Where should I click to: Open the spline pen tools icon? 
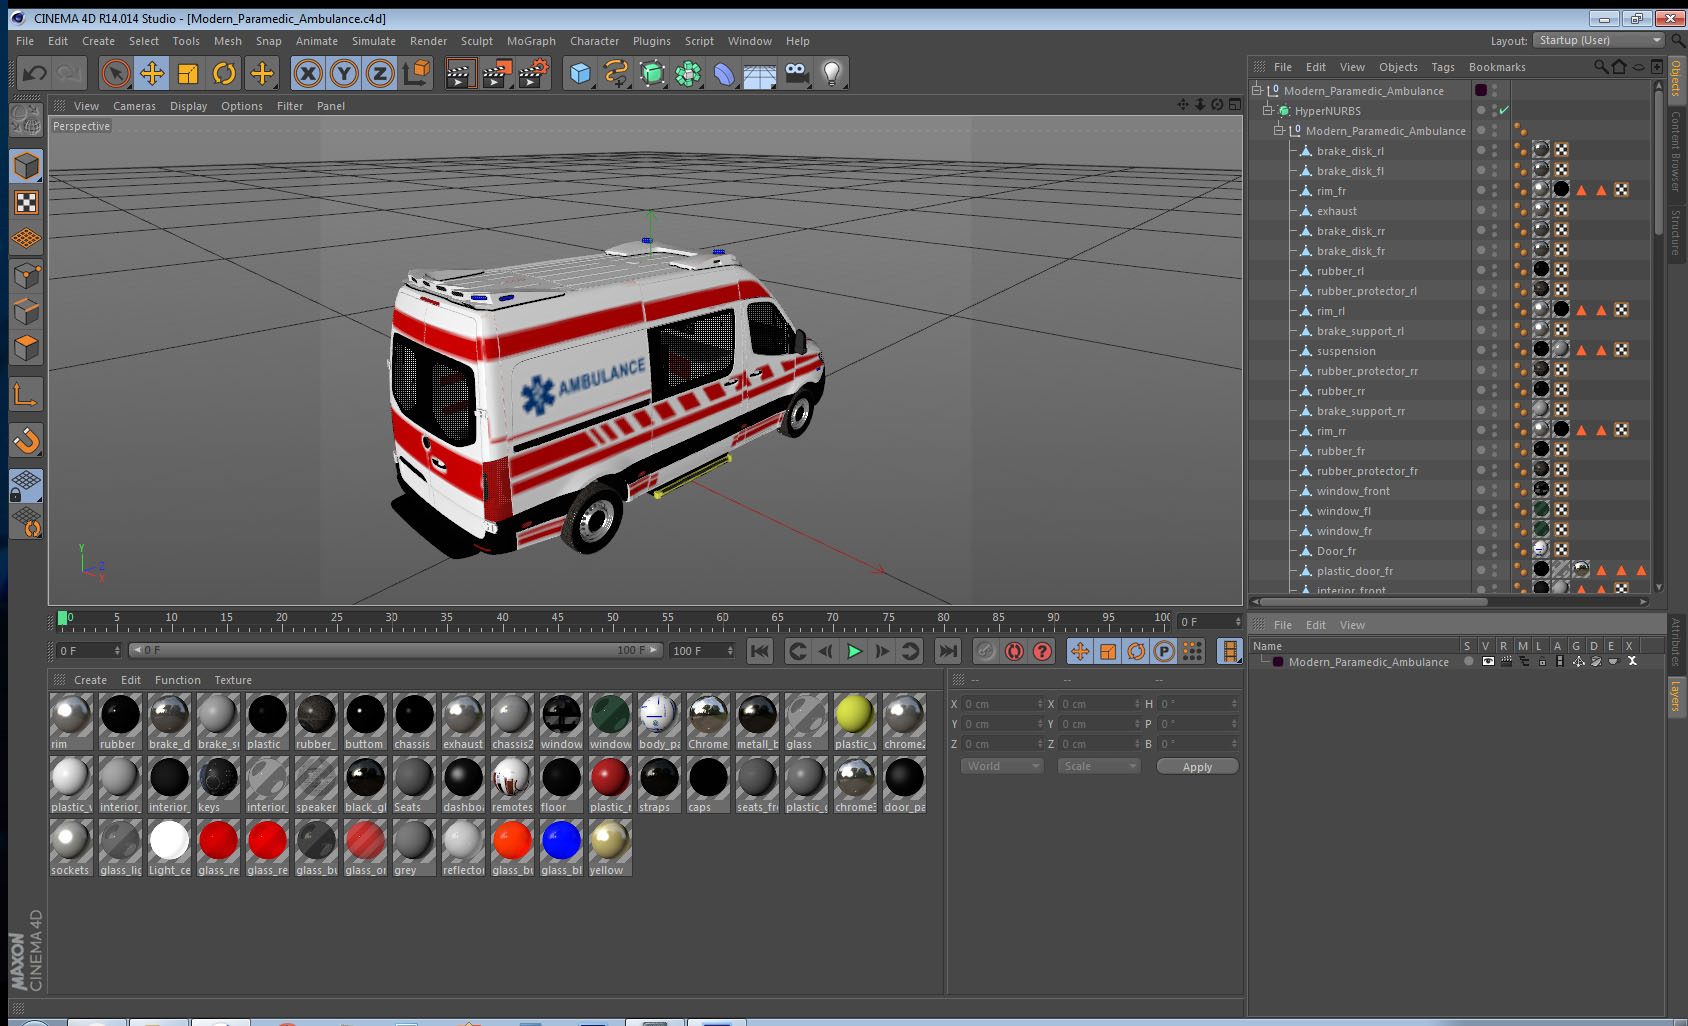point(616,73)
